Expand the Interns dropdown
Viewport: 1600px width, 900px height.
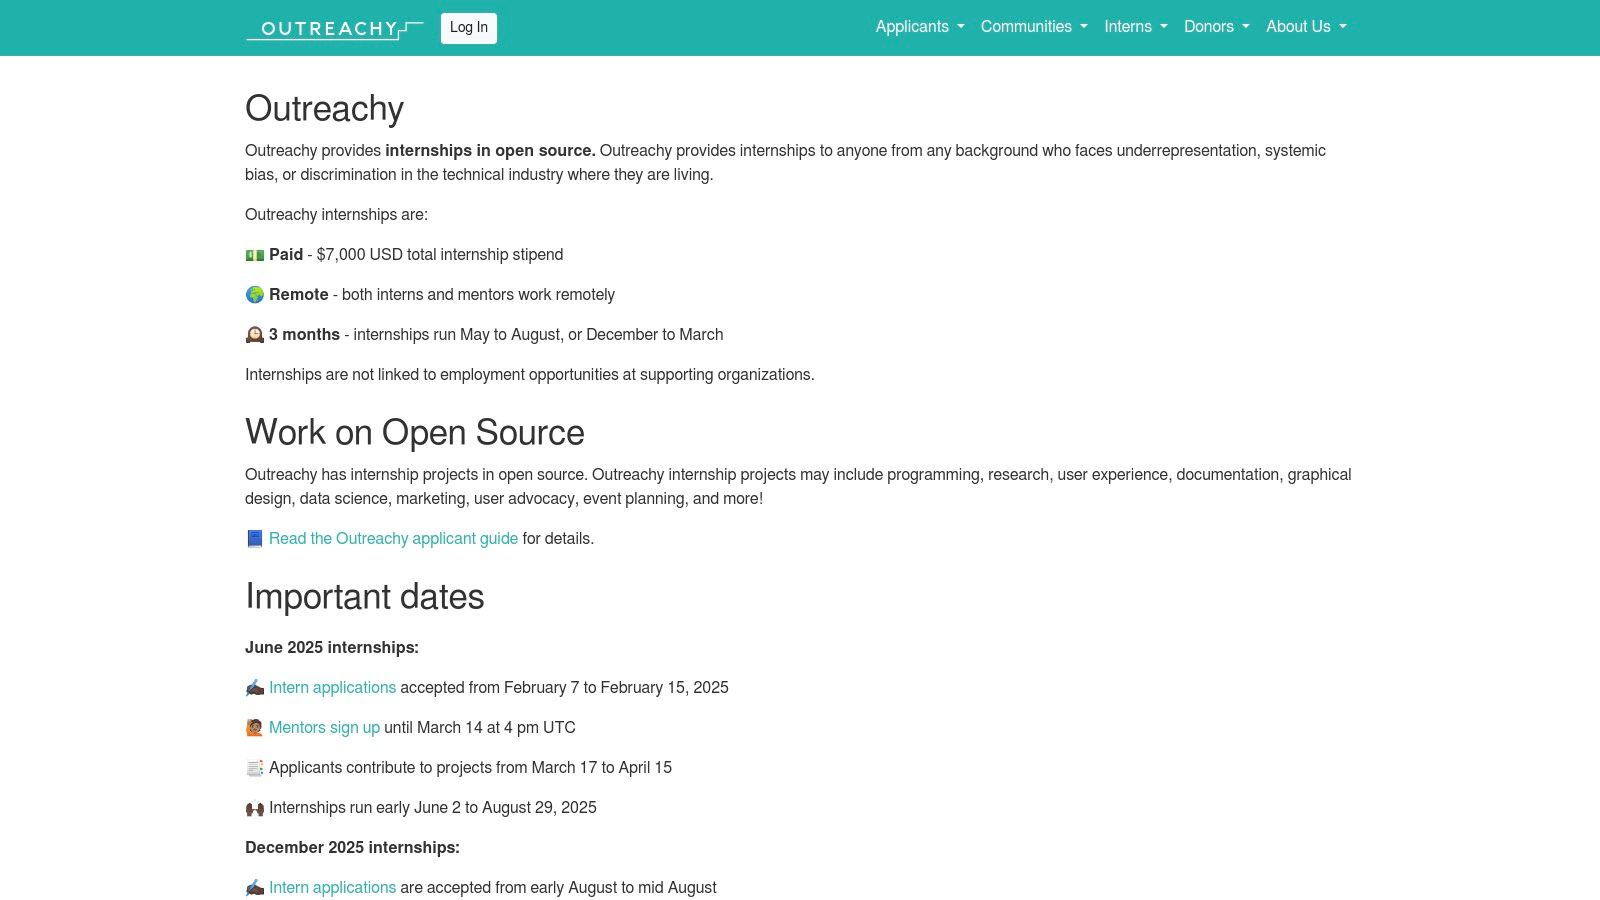(x=1135, y=27)
